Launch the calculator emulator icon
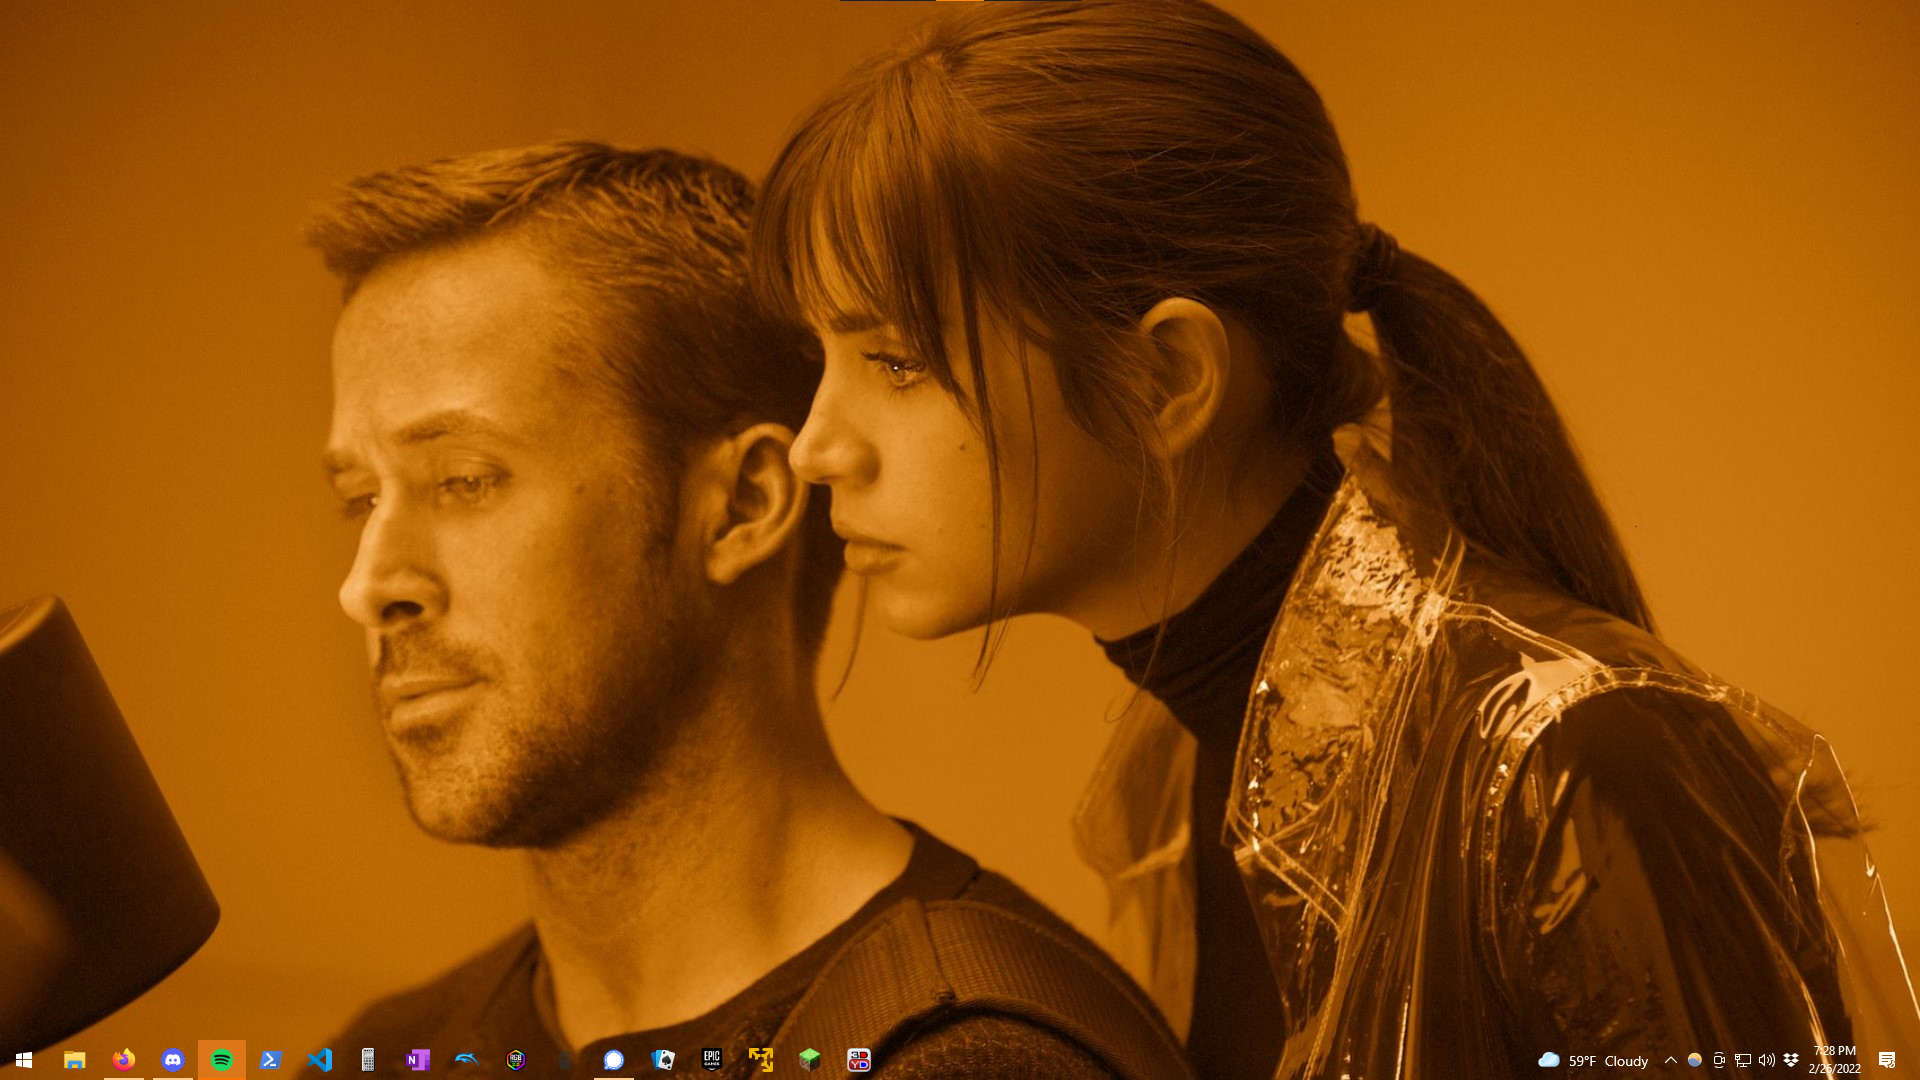Viewport: 1920px width, 1080px height. 368,1060
